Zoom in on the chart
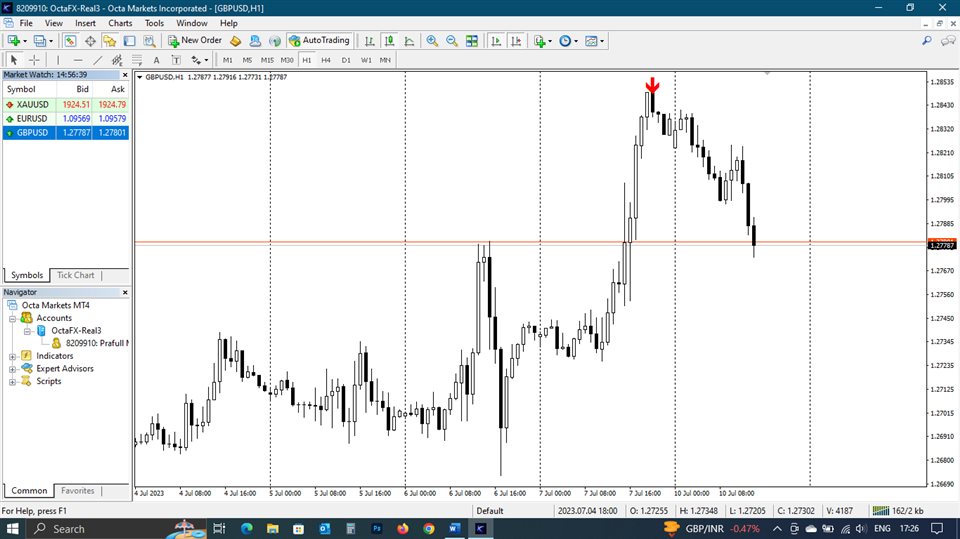 432,41
